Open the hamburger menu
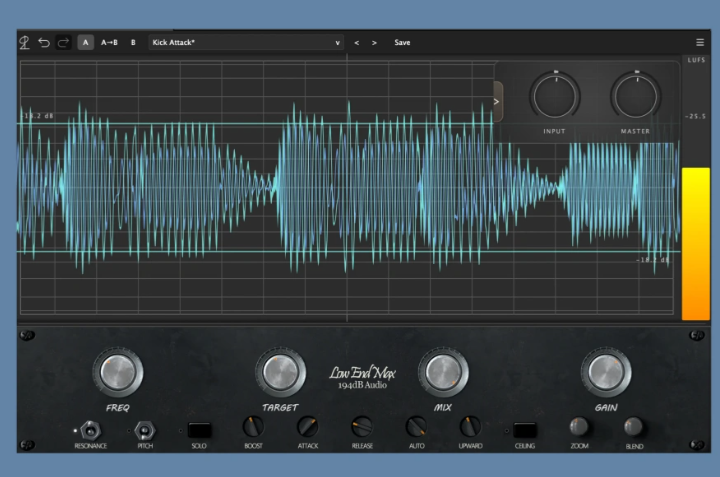 coord(700,42)
